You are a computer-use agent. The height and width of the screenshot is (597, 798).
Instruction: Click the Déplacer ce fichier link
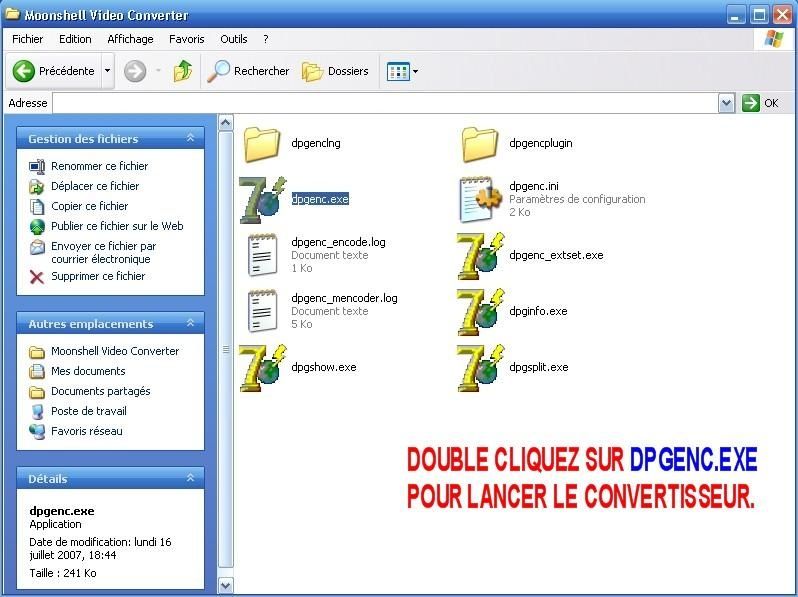coord(95,186)
